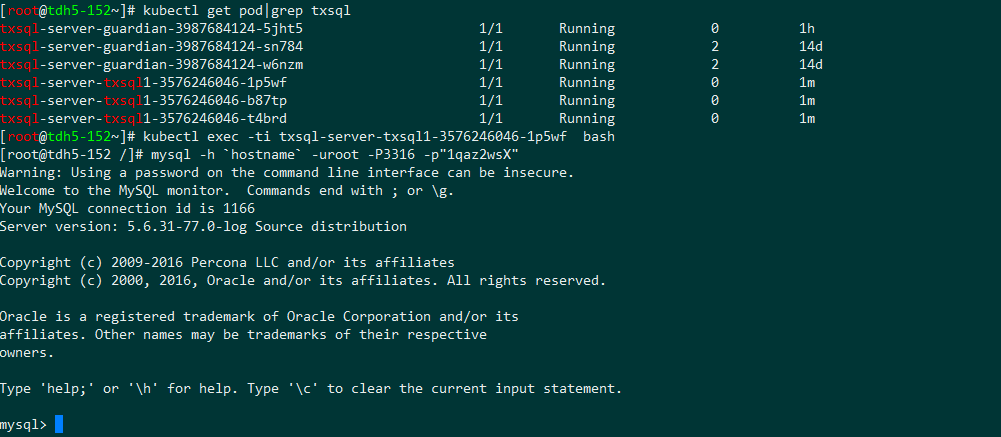The image size is (1001, 437).
Task: Click the password insecure warning line
Action: pyautogui.click(x=287, y=172)
